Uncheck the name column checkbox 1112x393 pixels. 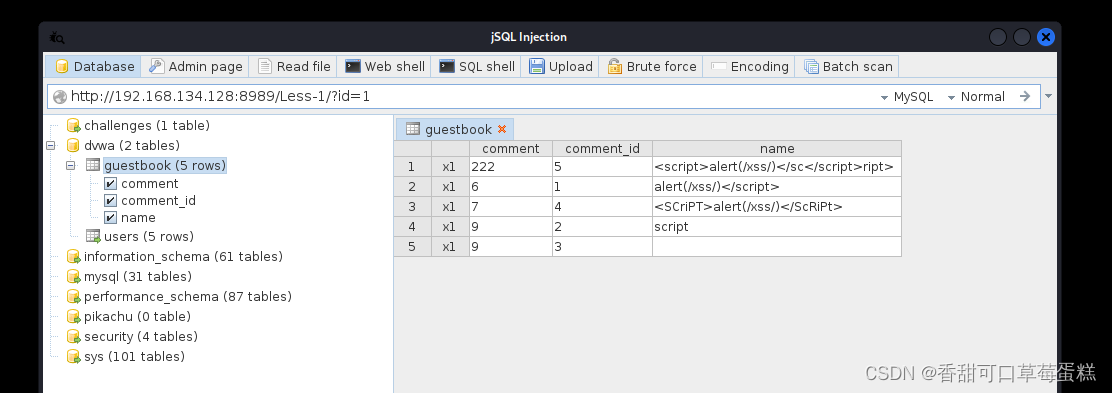click(x=110, y=218)
